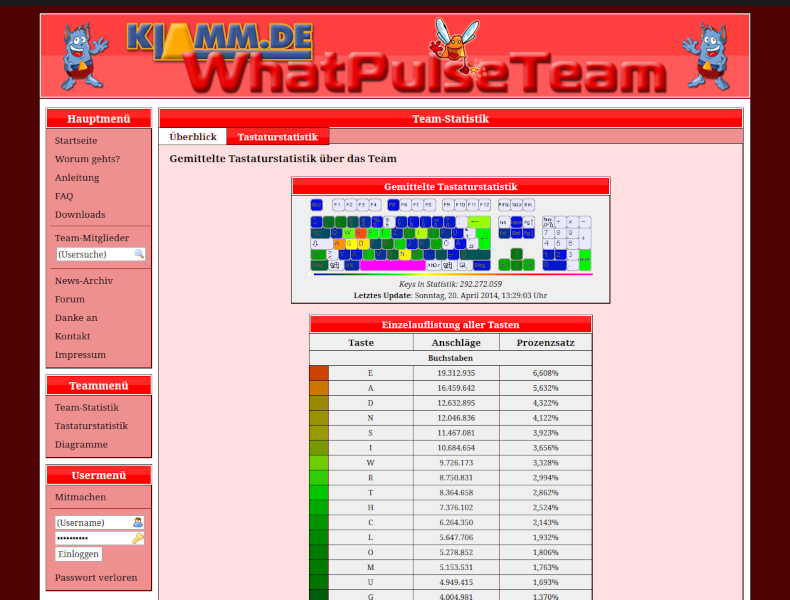Click the color swatch beside row D
The height and width of the screenshot is (600, 790).
click(x=319, y=403)
